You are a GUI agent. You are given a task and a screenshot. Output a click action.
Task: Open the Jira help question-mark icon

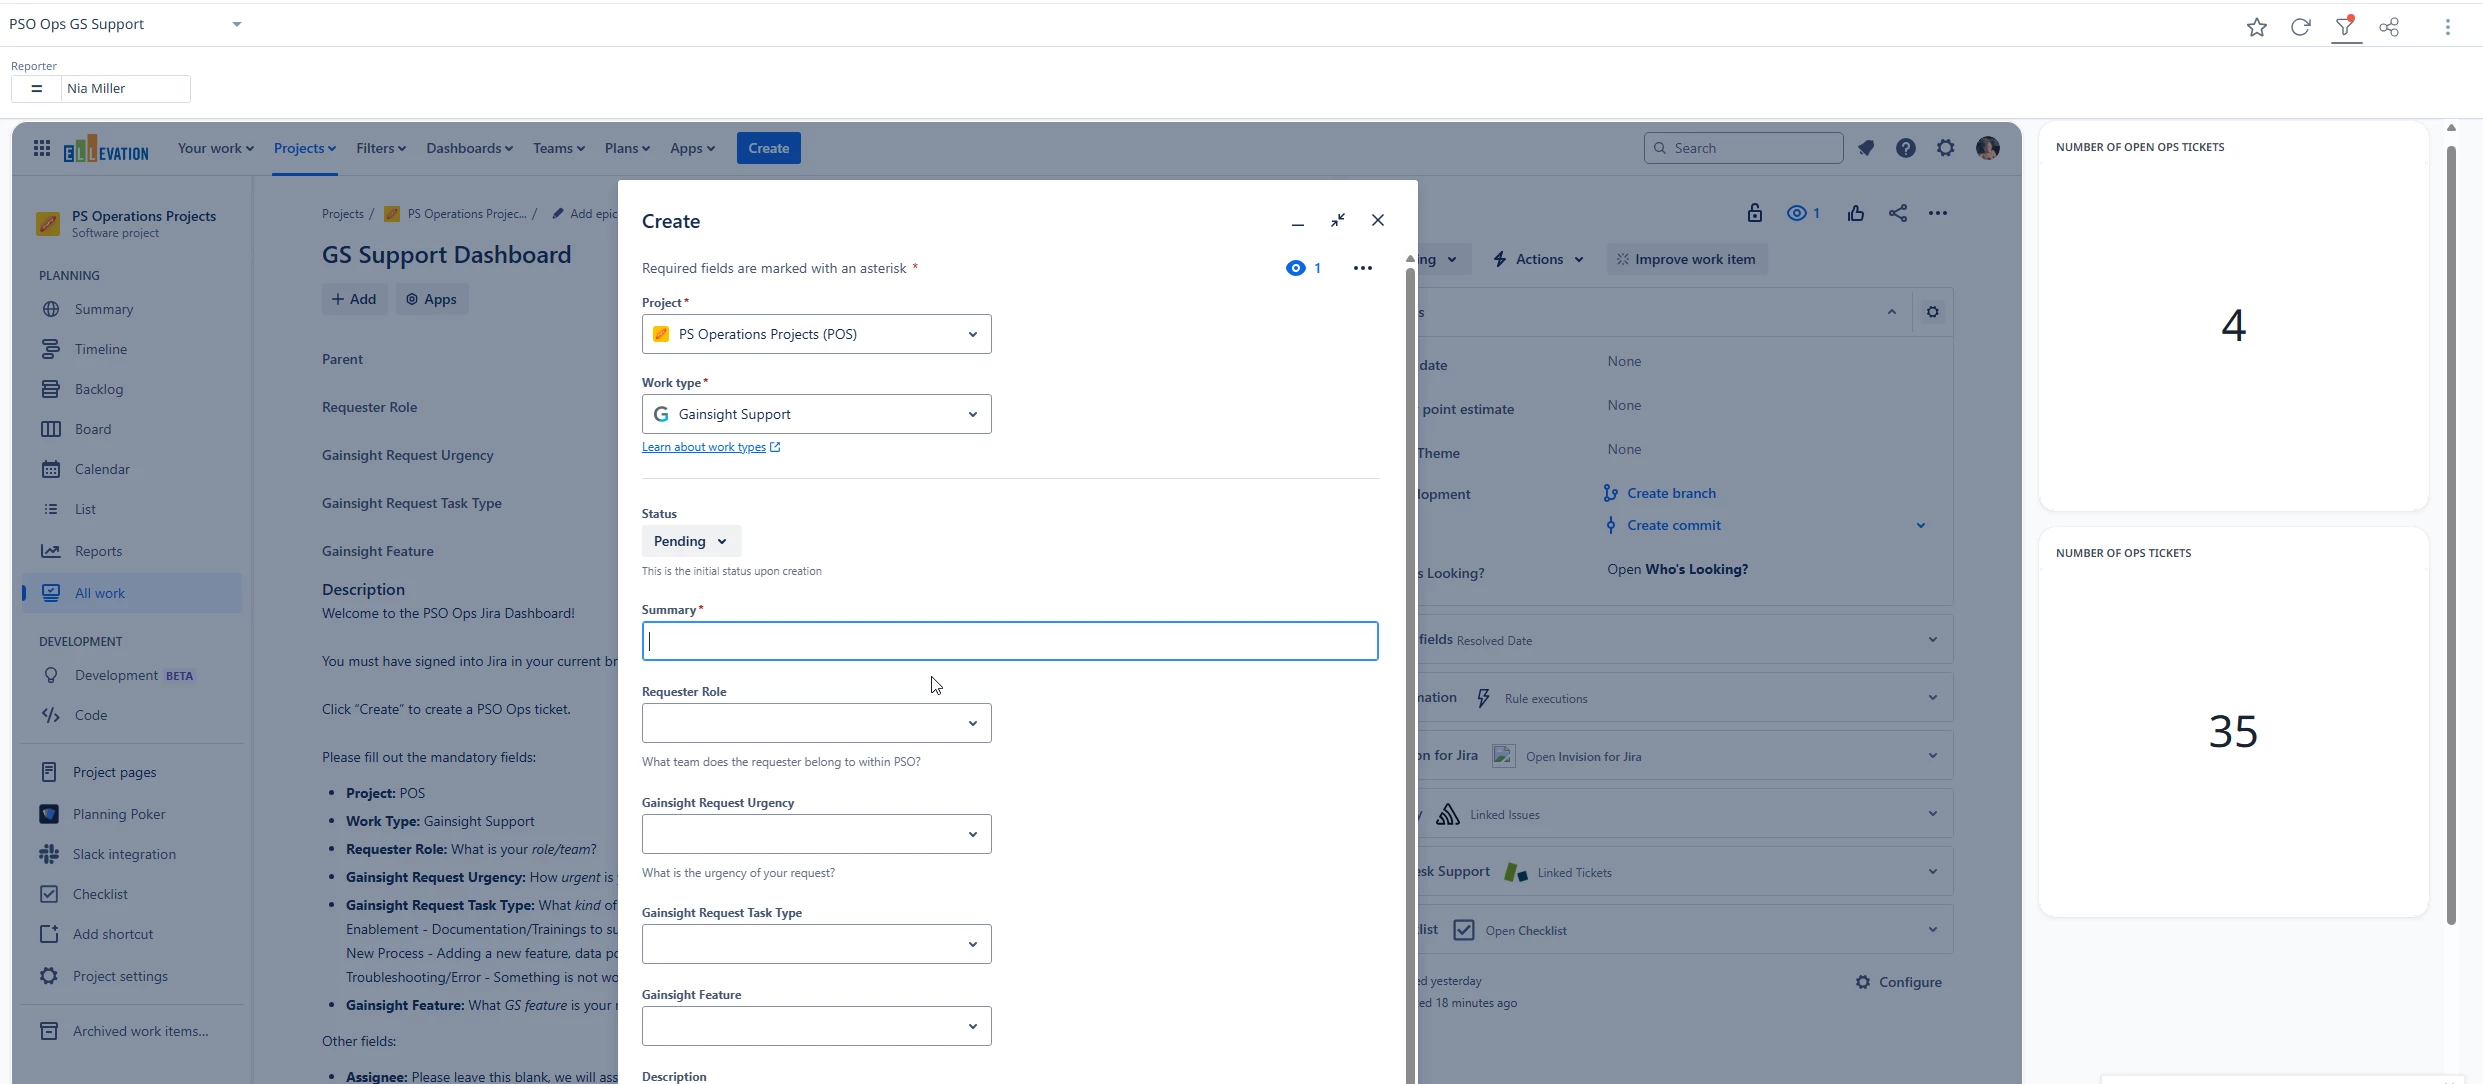1906,148
